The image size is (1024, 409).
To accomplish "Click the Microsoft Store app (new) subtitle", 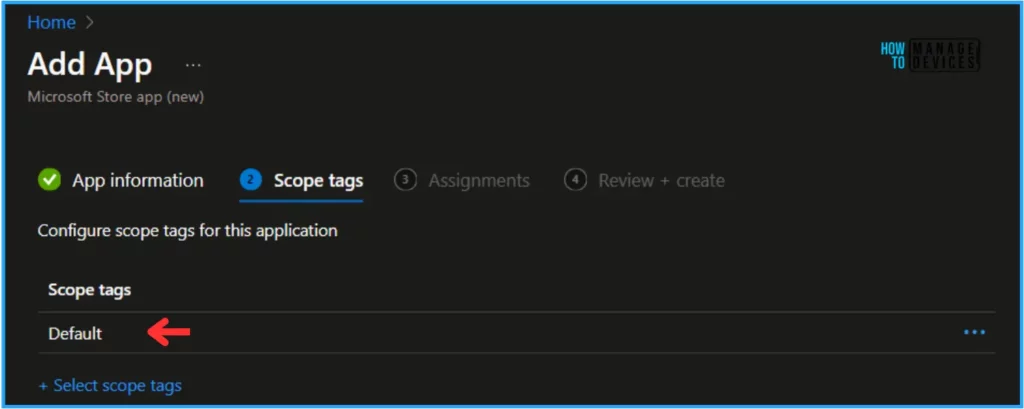I will pyautogui.click(x=116, y=97).
